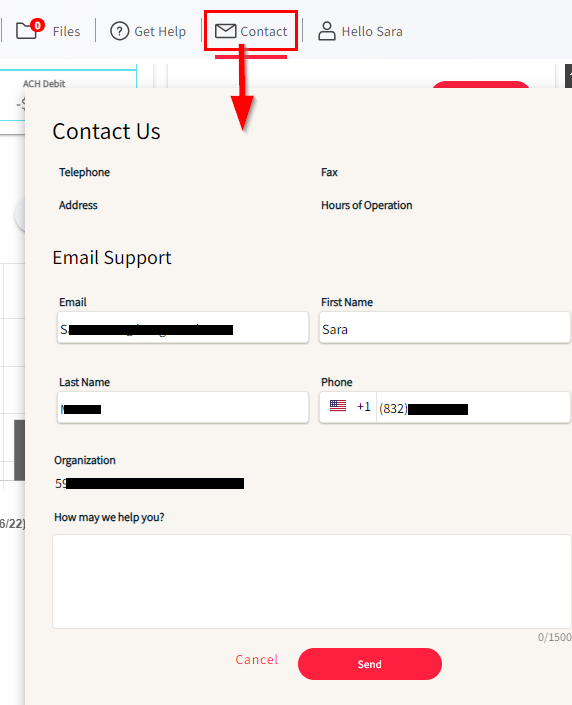
Task: Click the US flag country selector
Action: pyautogui.click(x=338, y=406)
